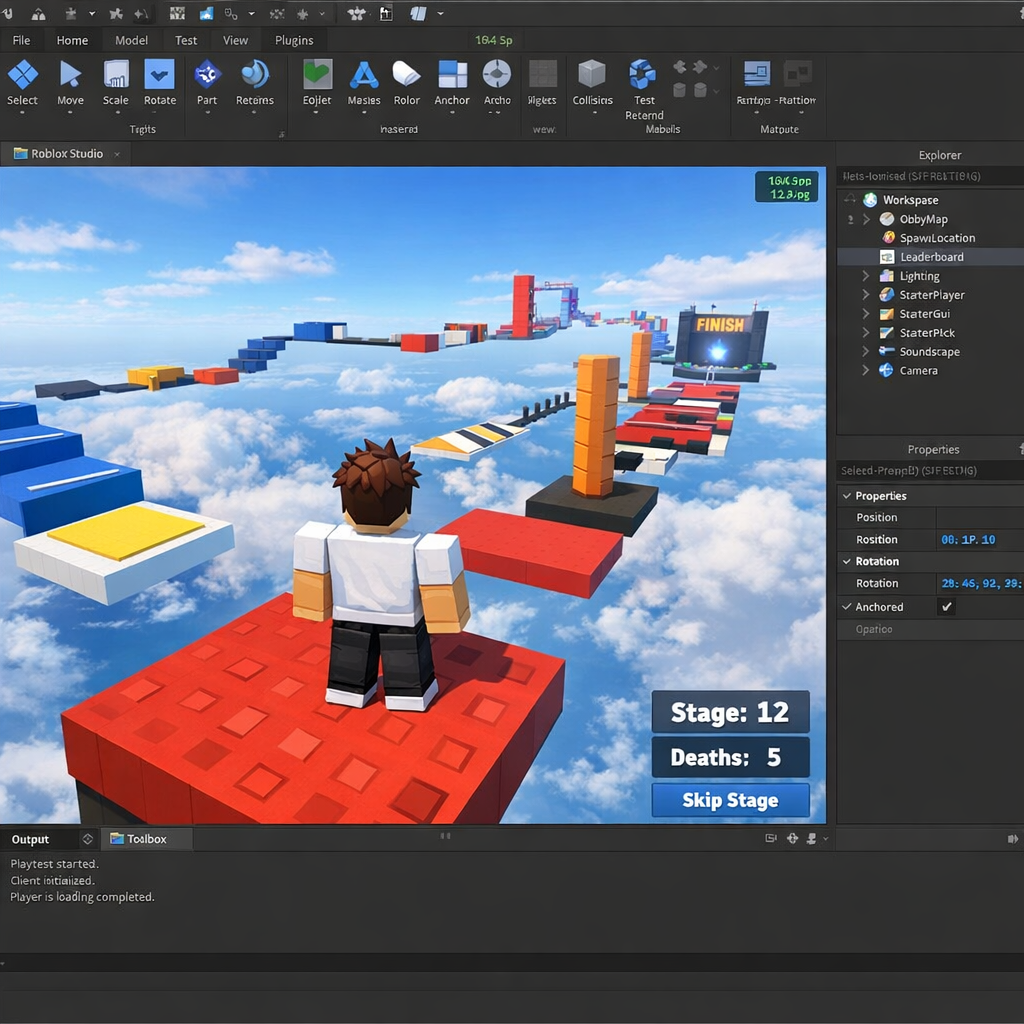Click the Test Reternd icon
The image size is (1024, 1024).
click(x=643, y=74)
